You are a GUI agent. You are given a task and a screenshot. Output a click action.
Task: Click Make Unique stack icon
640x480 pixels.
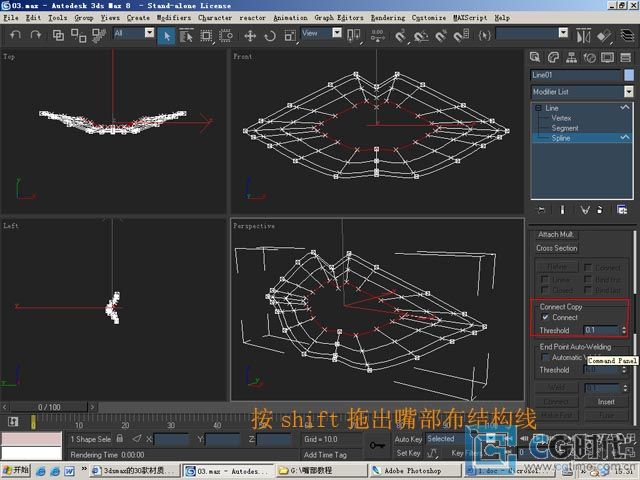pyautogui.click(x=585, y=210)
